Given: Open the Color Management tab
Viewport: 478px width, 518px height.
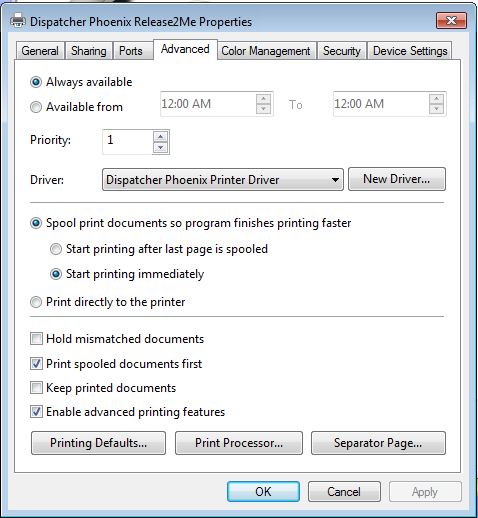Looking at the screenshot, I should (266, 51).
